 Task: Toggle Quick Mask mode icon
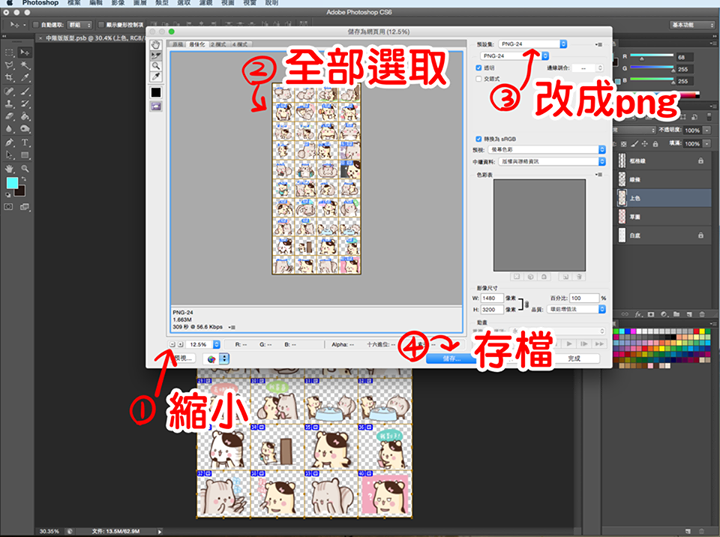9,207
